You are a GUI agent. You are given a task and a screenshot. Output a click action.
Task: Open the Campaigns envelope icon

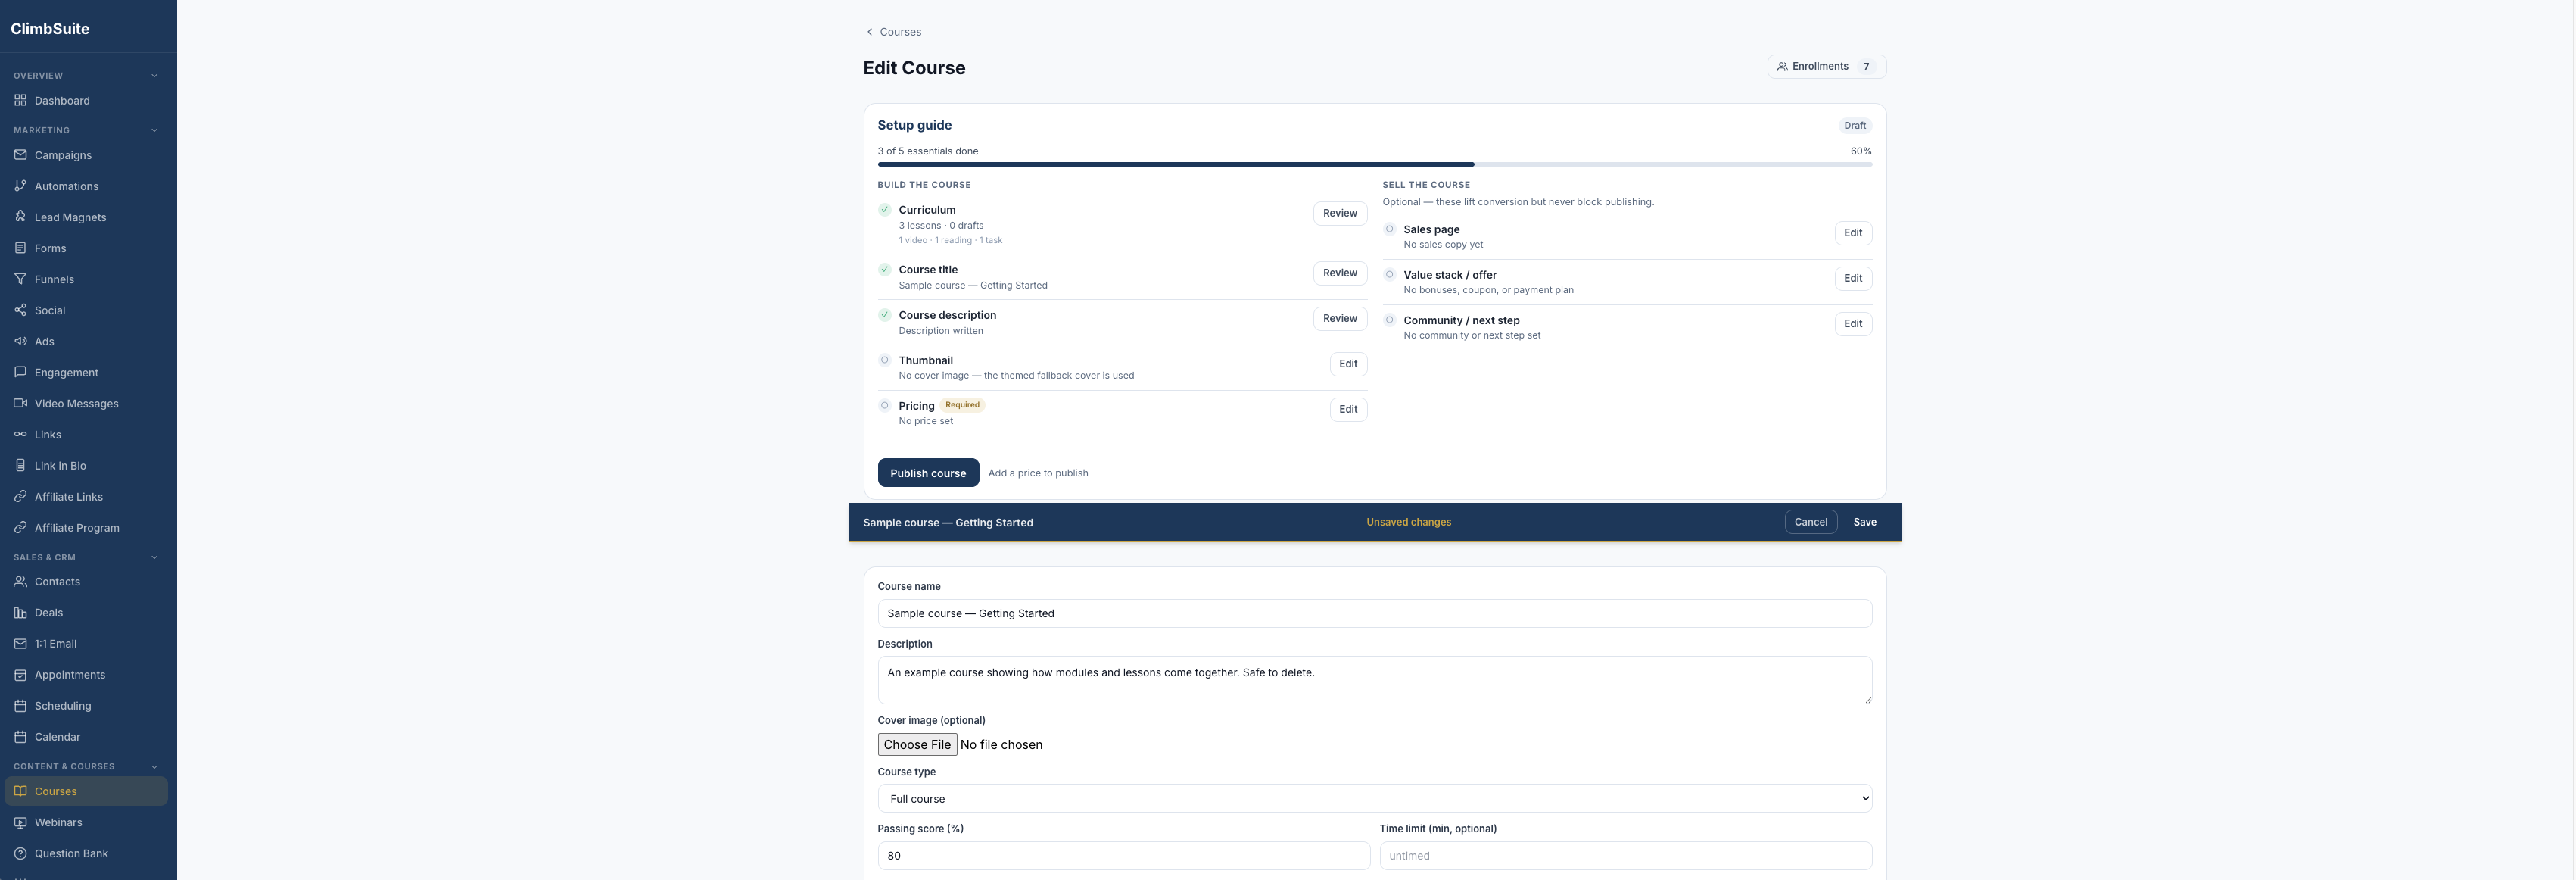coord(20,155)
